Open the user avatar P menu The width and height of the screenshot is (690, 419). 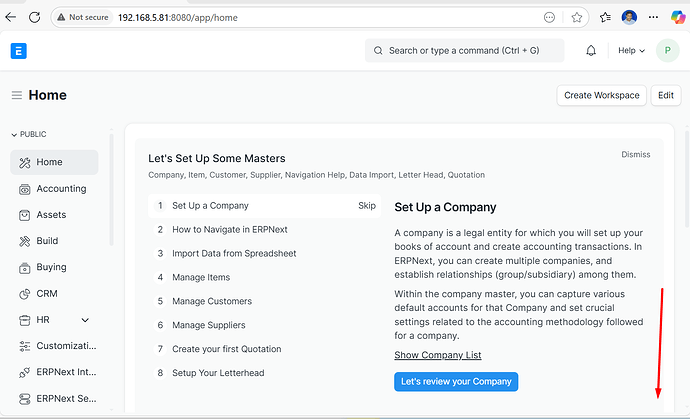668,51
